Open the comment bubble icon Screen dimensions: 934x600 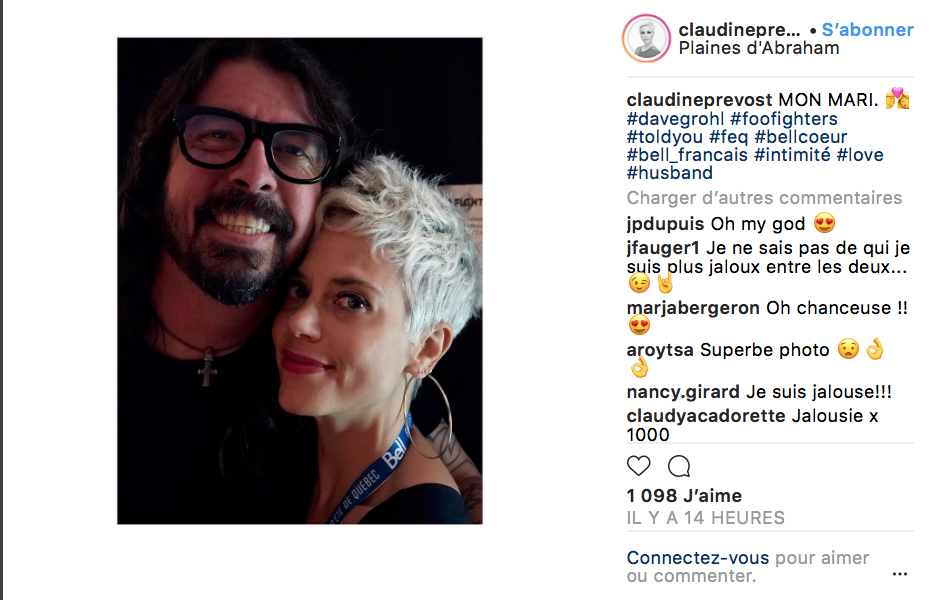click(679, 466)
